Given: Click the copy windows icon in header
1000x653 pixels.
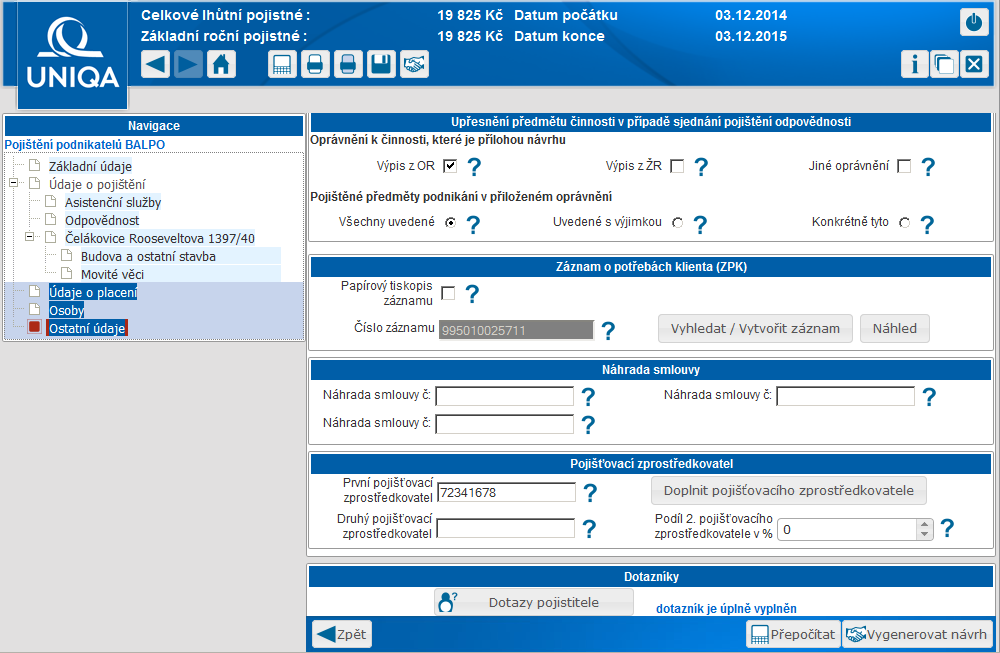Looking at the screenshot, I should click(945, 64).
